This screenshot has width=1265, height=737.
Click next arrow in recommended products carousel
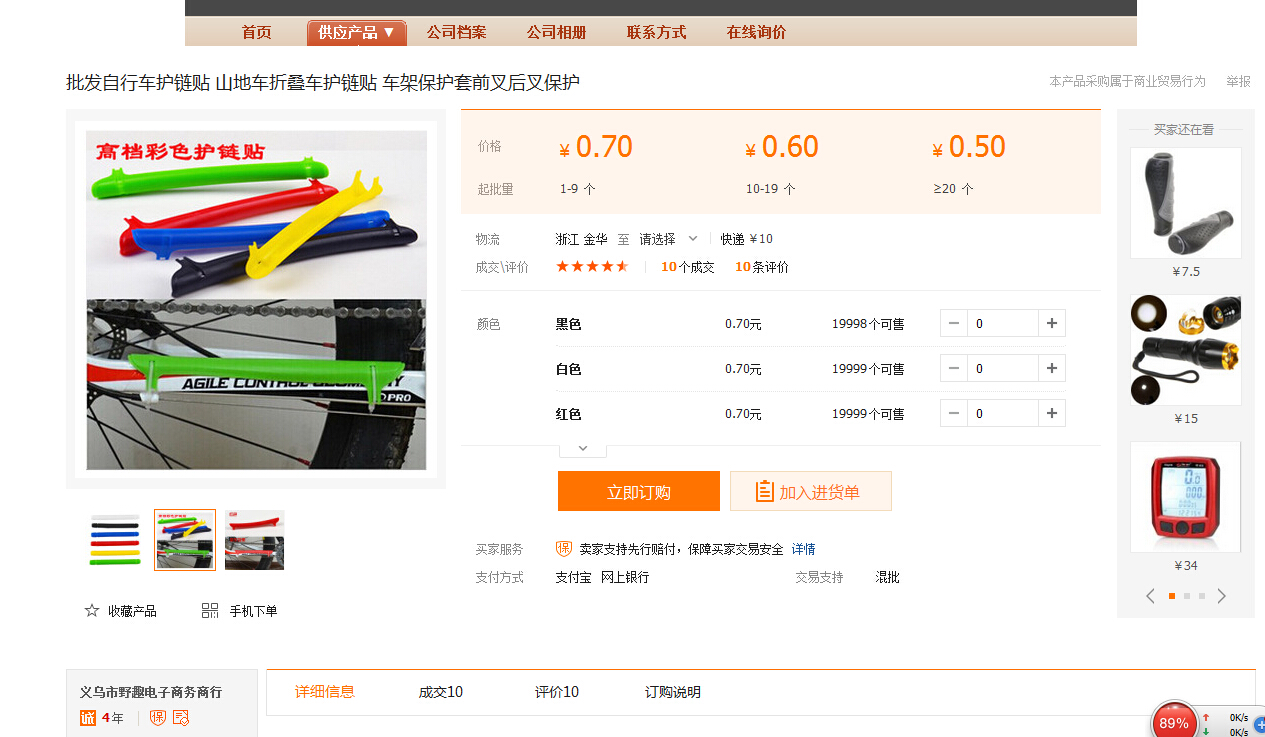pos(1221,596)
